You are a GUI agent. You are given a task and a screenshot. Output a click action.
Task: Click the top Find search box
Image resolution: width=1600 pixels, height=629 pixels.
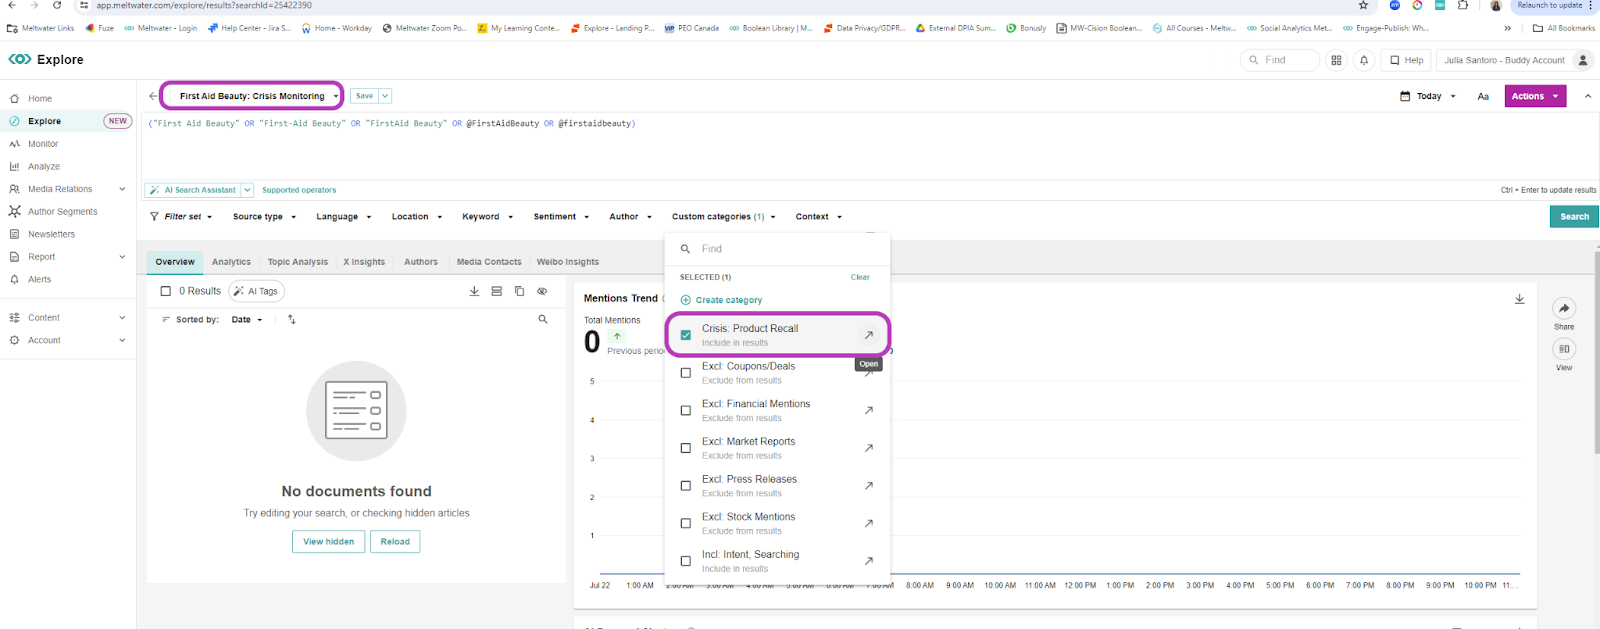(1280, 60)
